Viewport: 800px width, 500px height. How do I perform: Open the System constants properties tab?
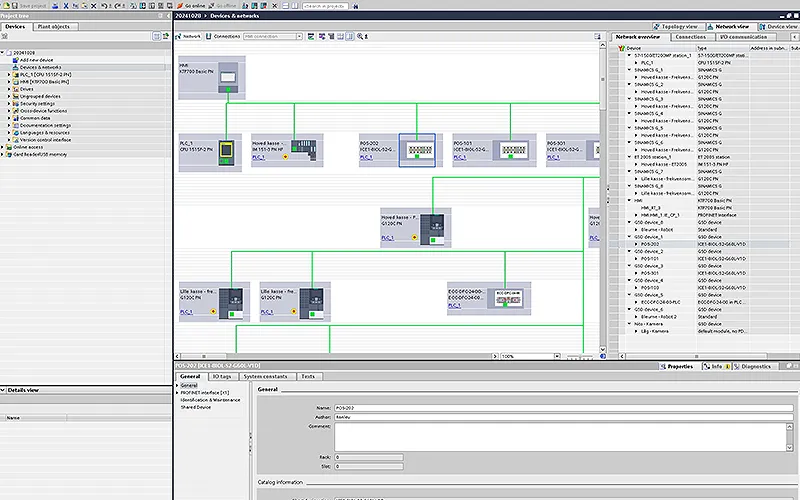[265, 377]
